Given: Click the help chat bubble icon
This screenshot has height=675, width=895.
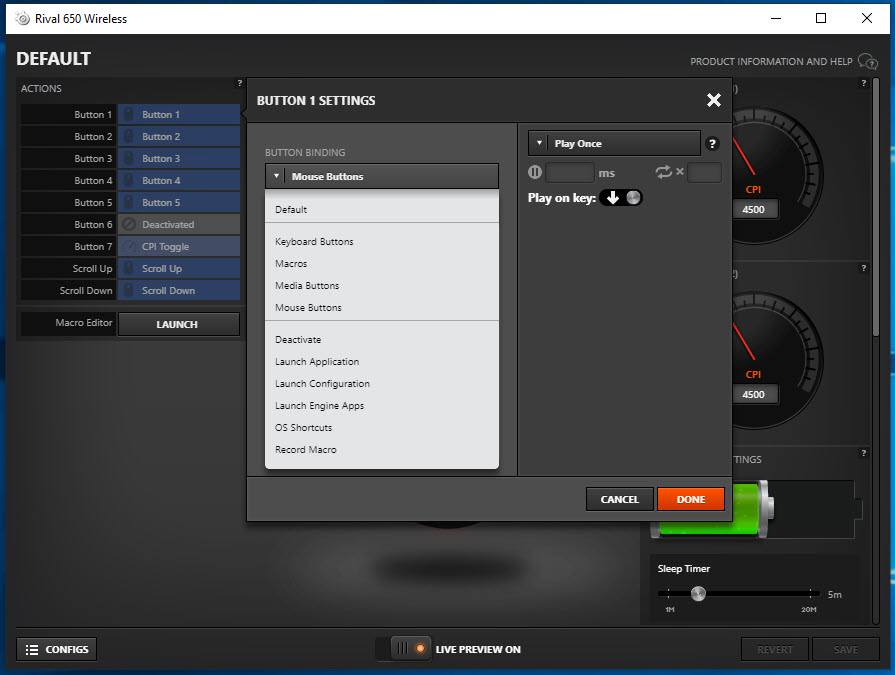Looking at the screenshot, I should pyautogui.click(x=868, y=60).
